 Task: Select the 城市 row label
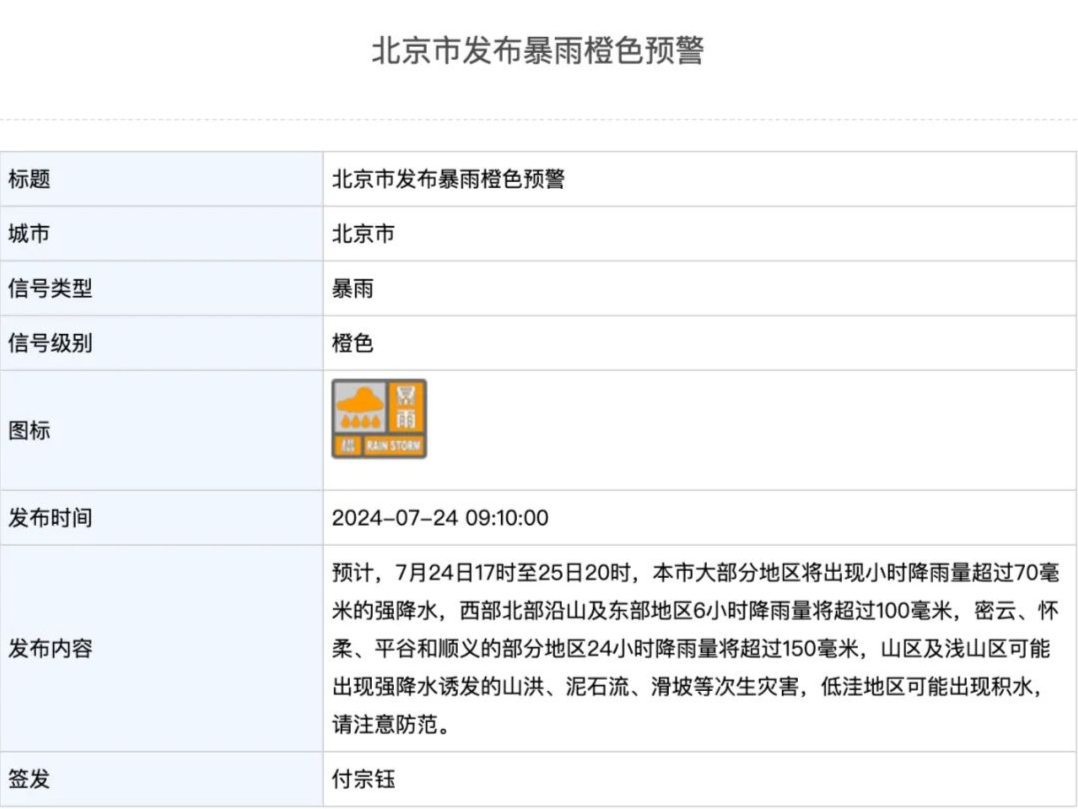pos(29,235)
